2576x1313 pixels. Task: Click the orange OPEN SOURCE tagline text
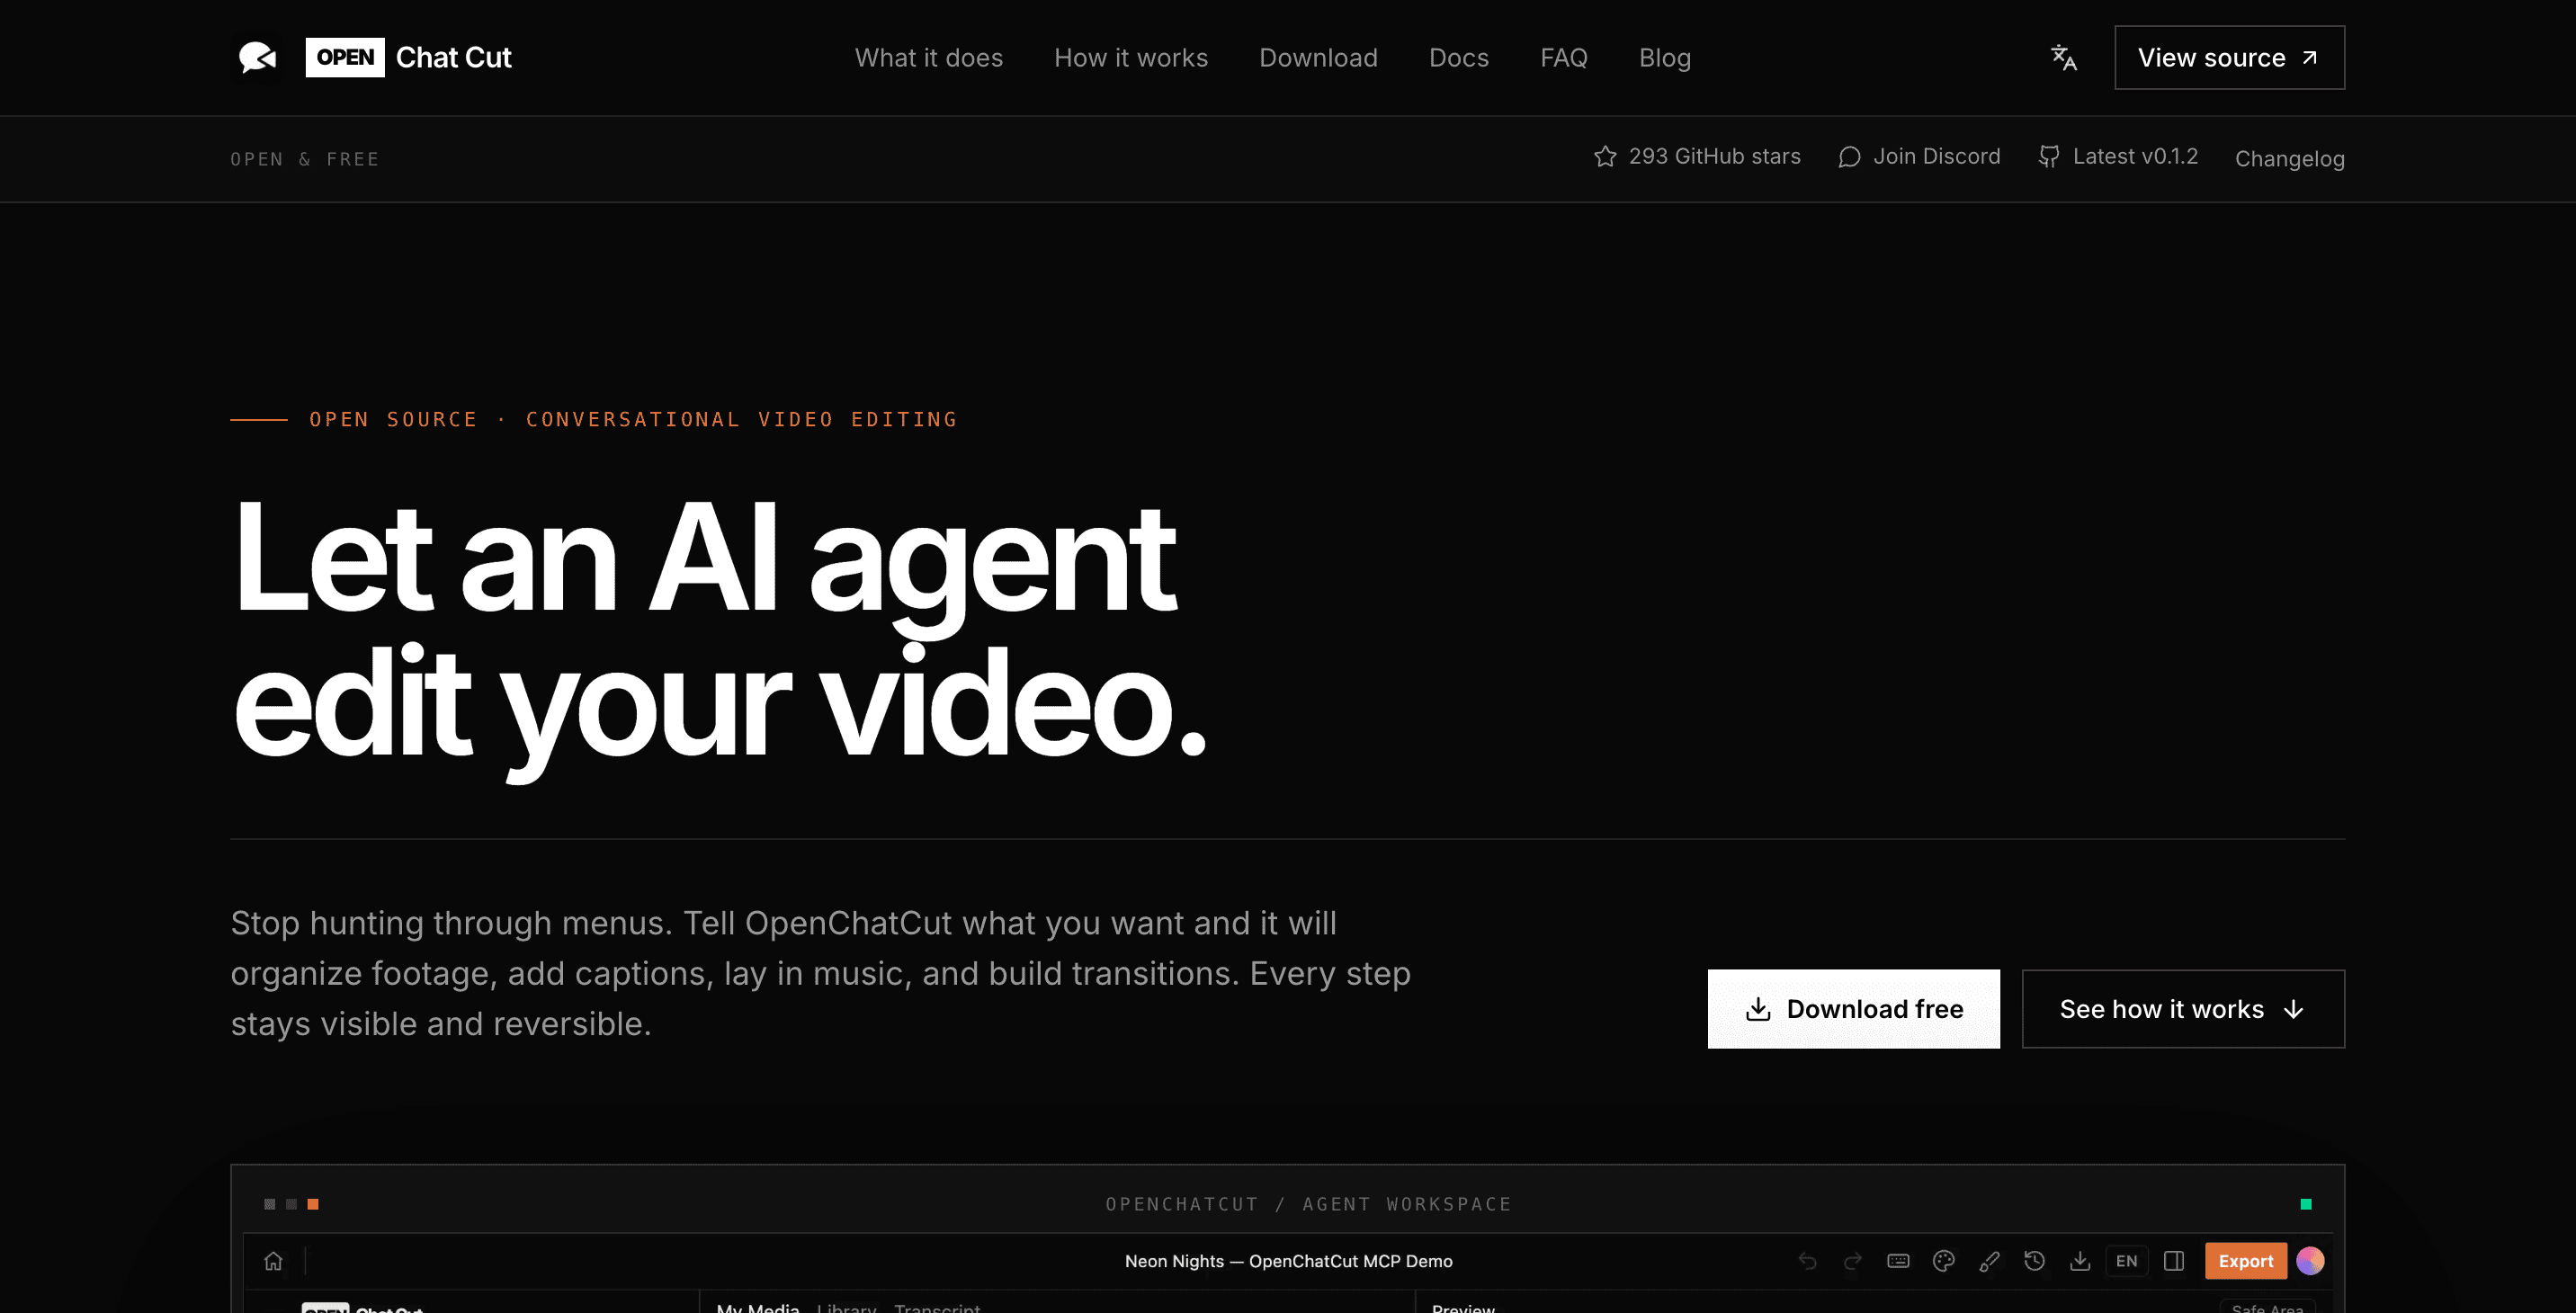pyautogui.click(x=633, y=420)
